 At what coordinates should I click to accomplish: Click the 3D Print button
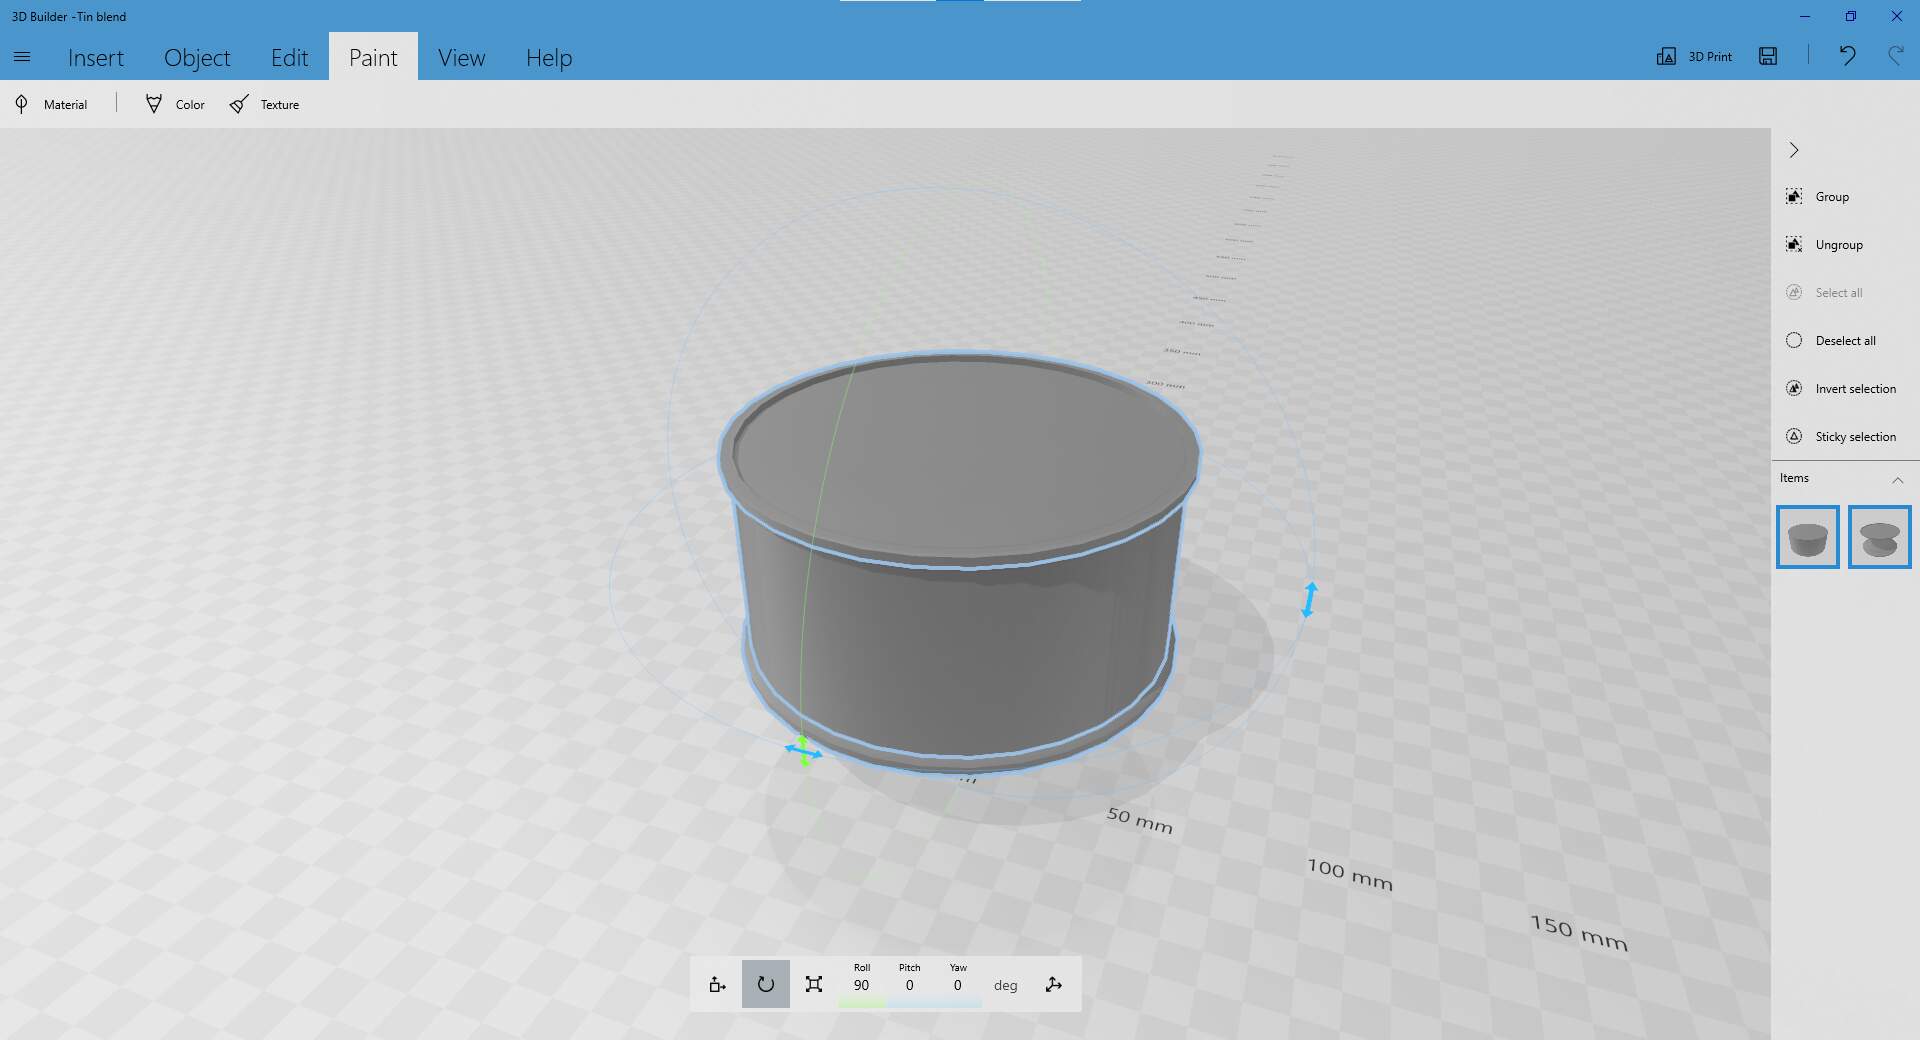[1695, 57]
